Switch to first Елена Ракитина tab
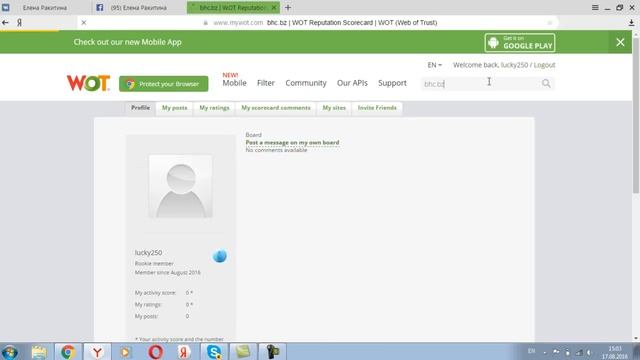640x360 pixels. coord(45,7)
